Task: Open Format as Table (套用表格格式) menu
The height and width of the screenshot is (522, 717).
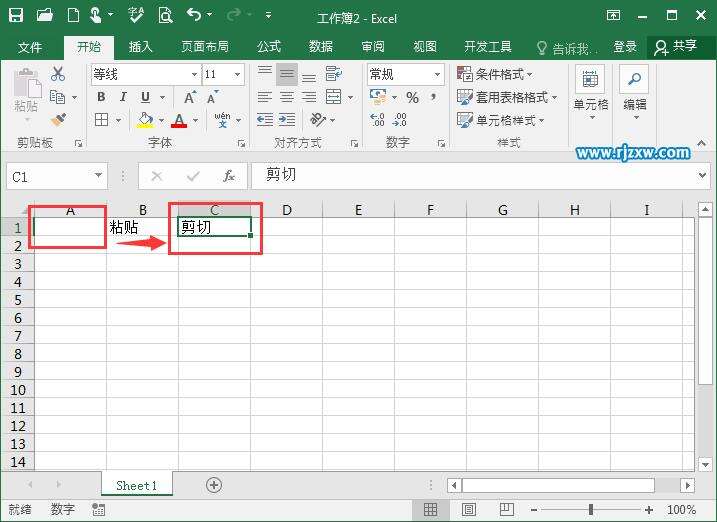Action: point(507,97)
